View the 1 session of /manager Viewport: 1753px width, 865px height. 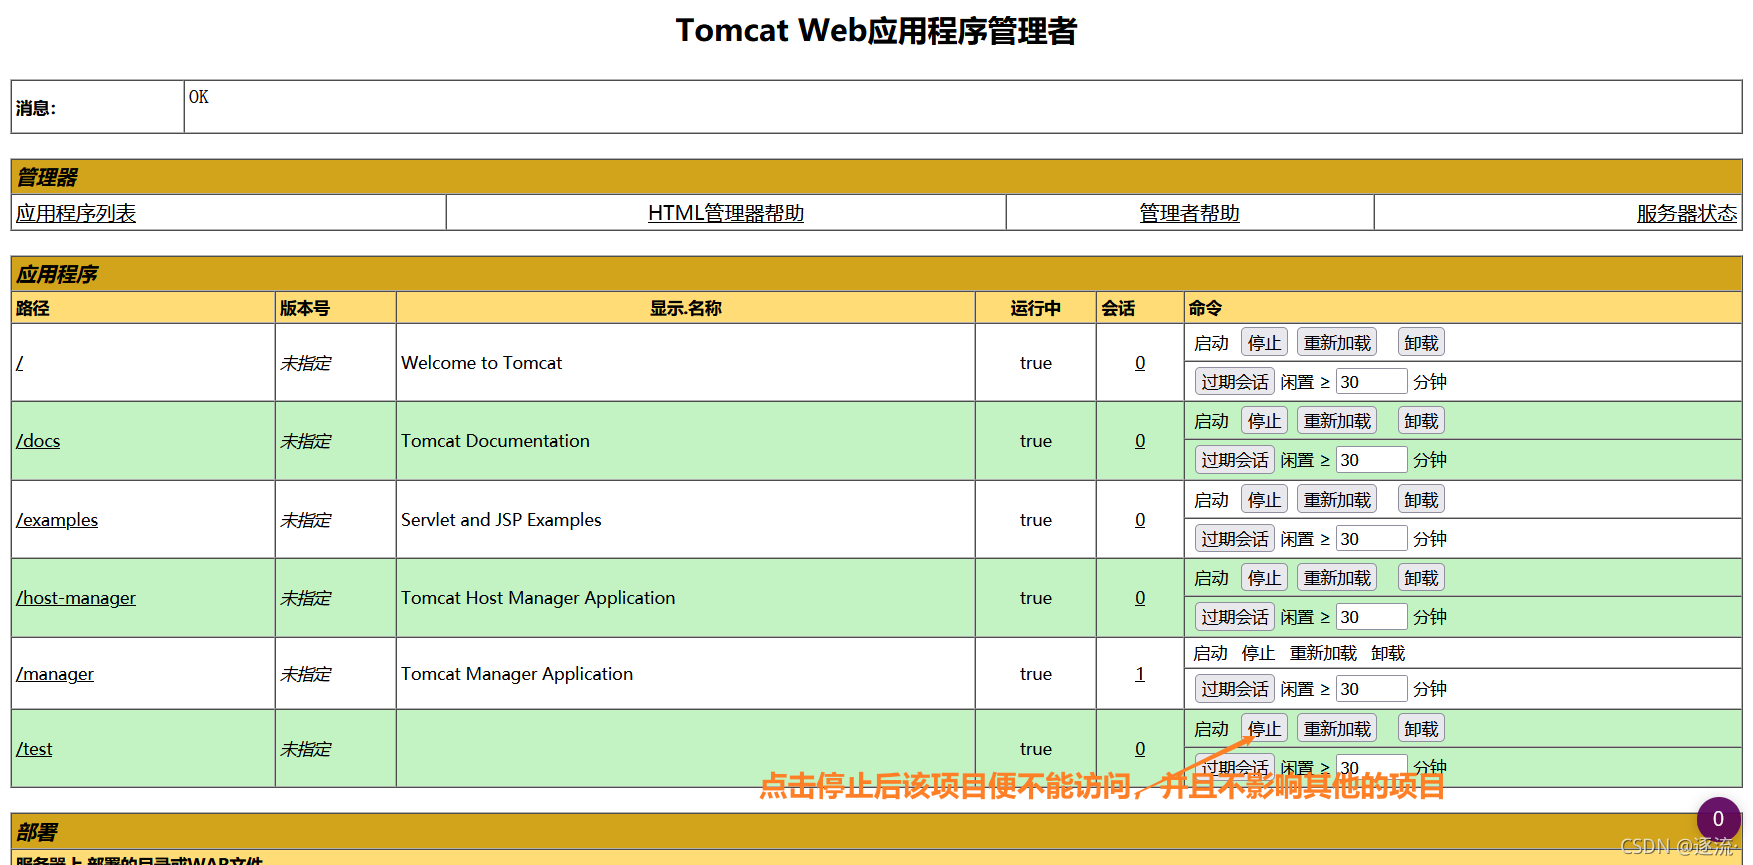coord(1140,674)
